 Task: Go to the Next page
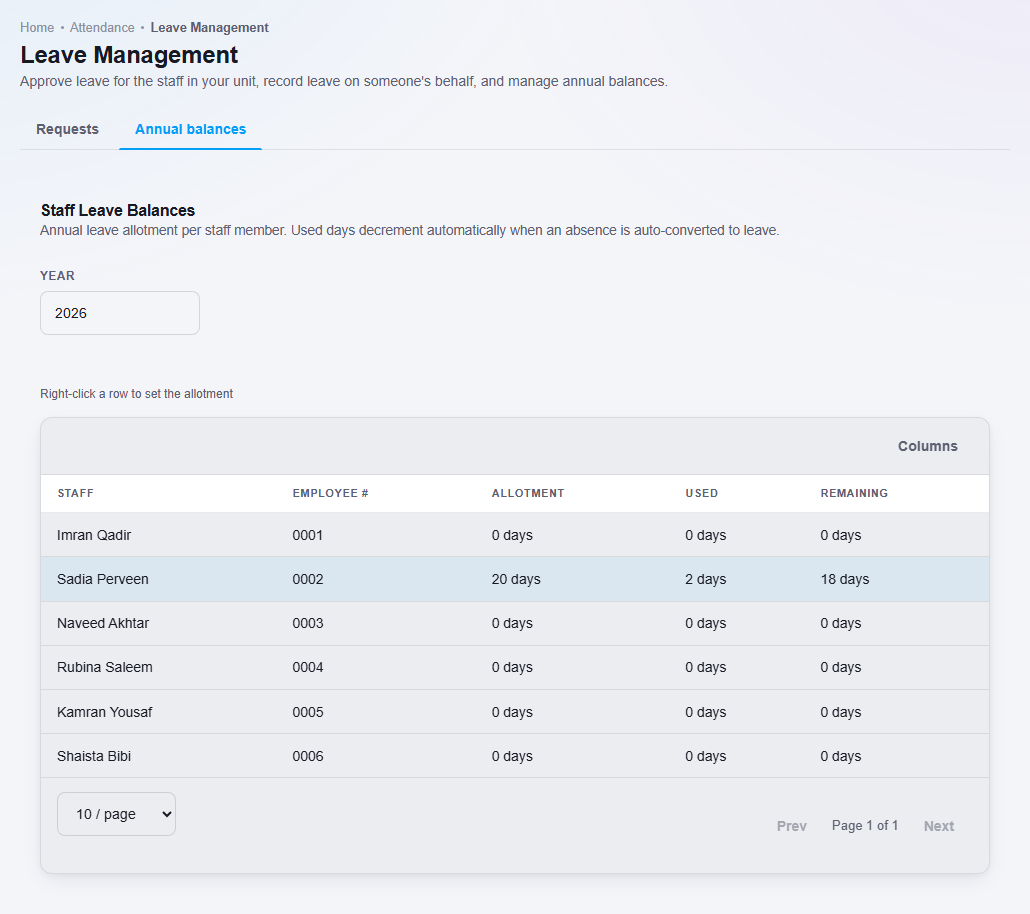939,826
